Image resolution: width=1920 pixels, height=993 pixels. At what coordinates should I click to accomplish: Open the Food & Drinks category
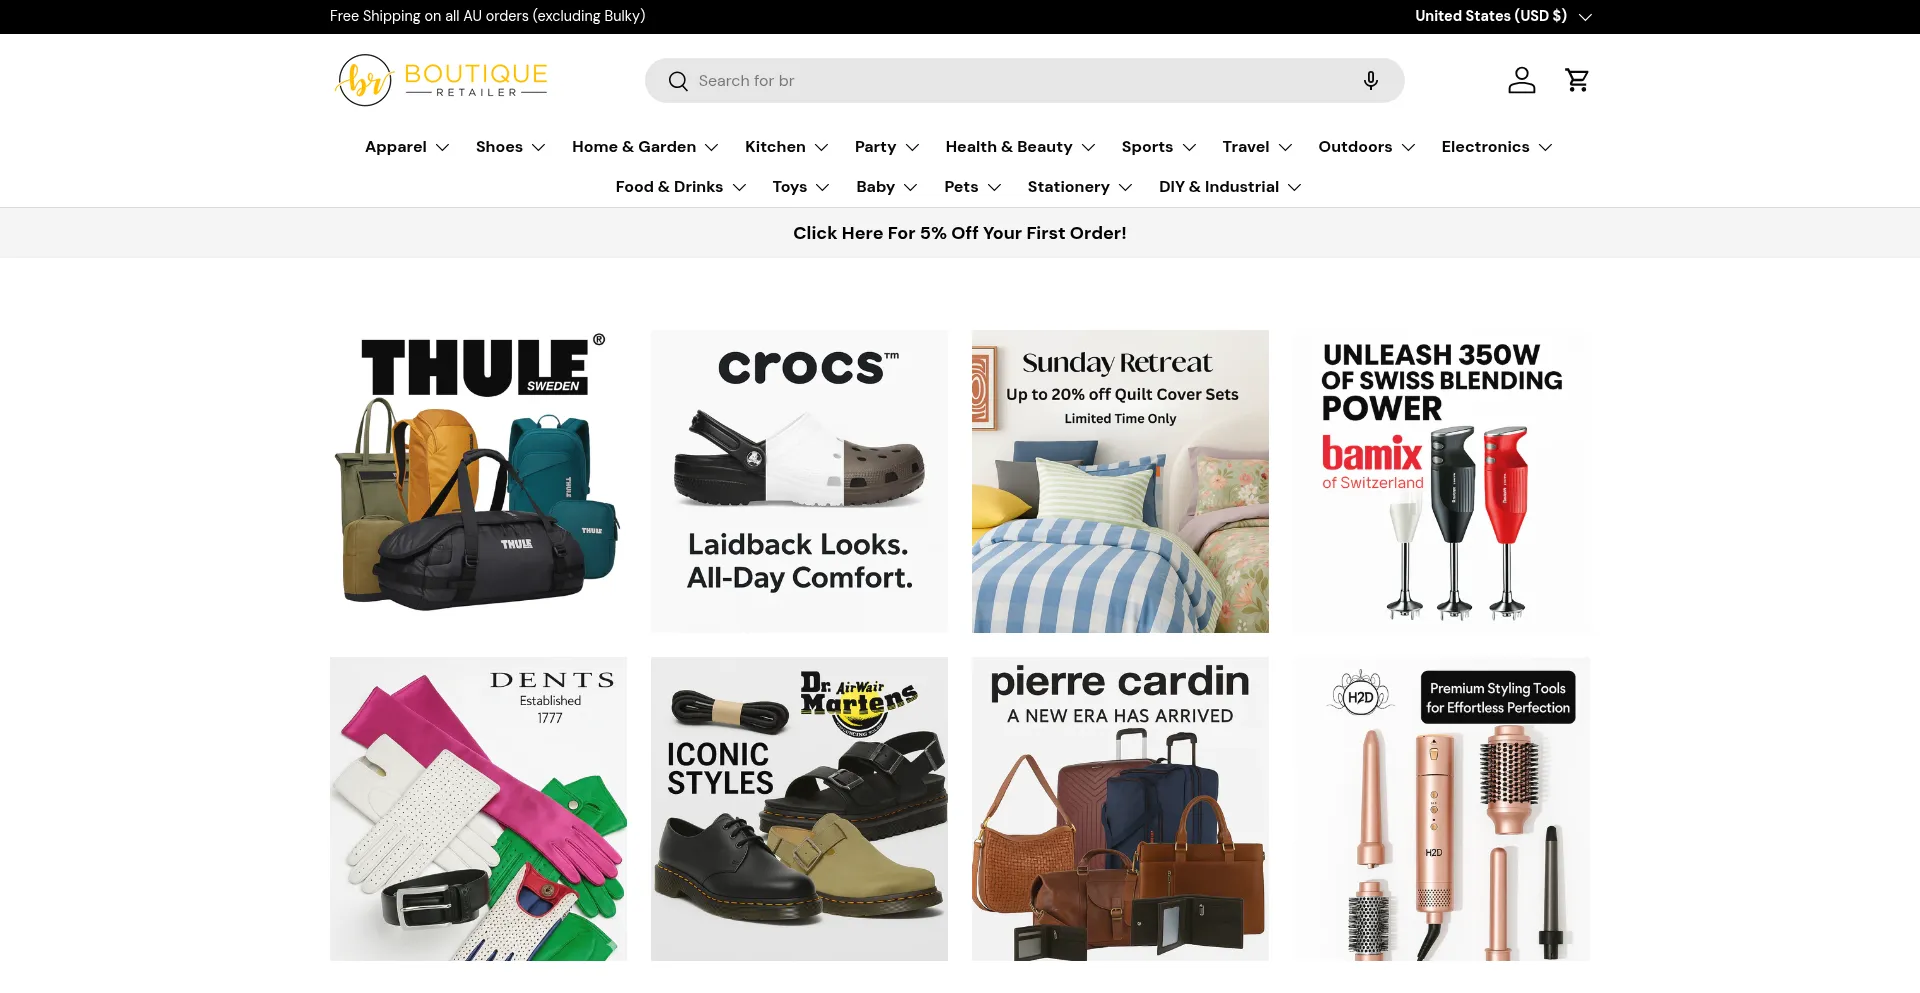(x=680, y=187)
